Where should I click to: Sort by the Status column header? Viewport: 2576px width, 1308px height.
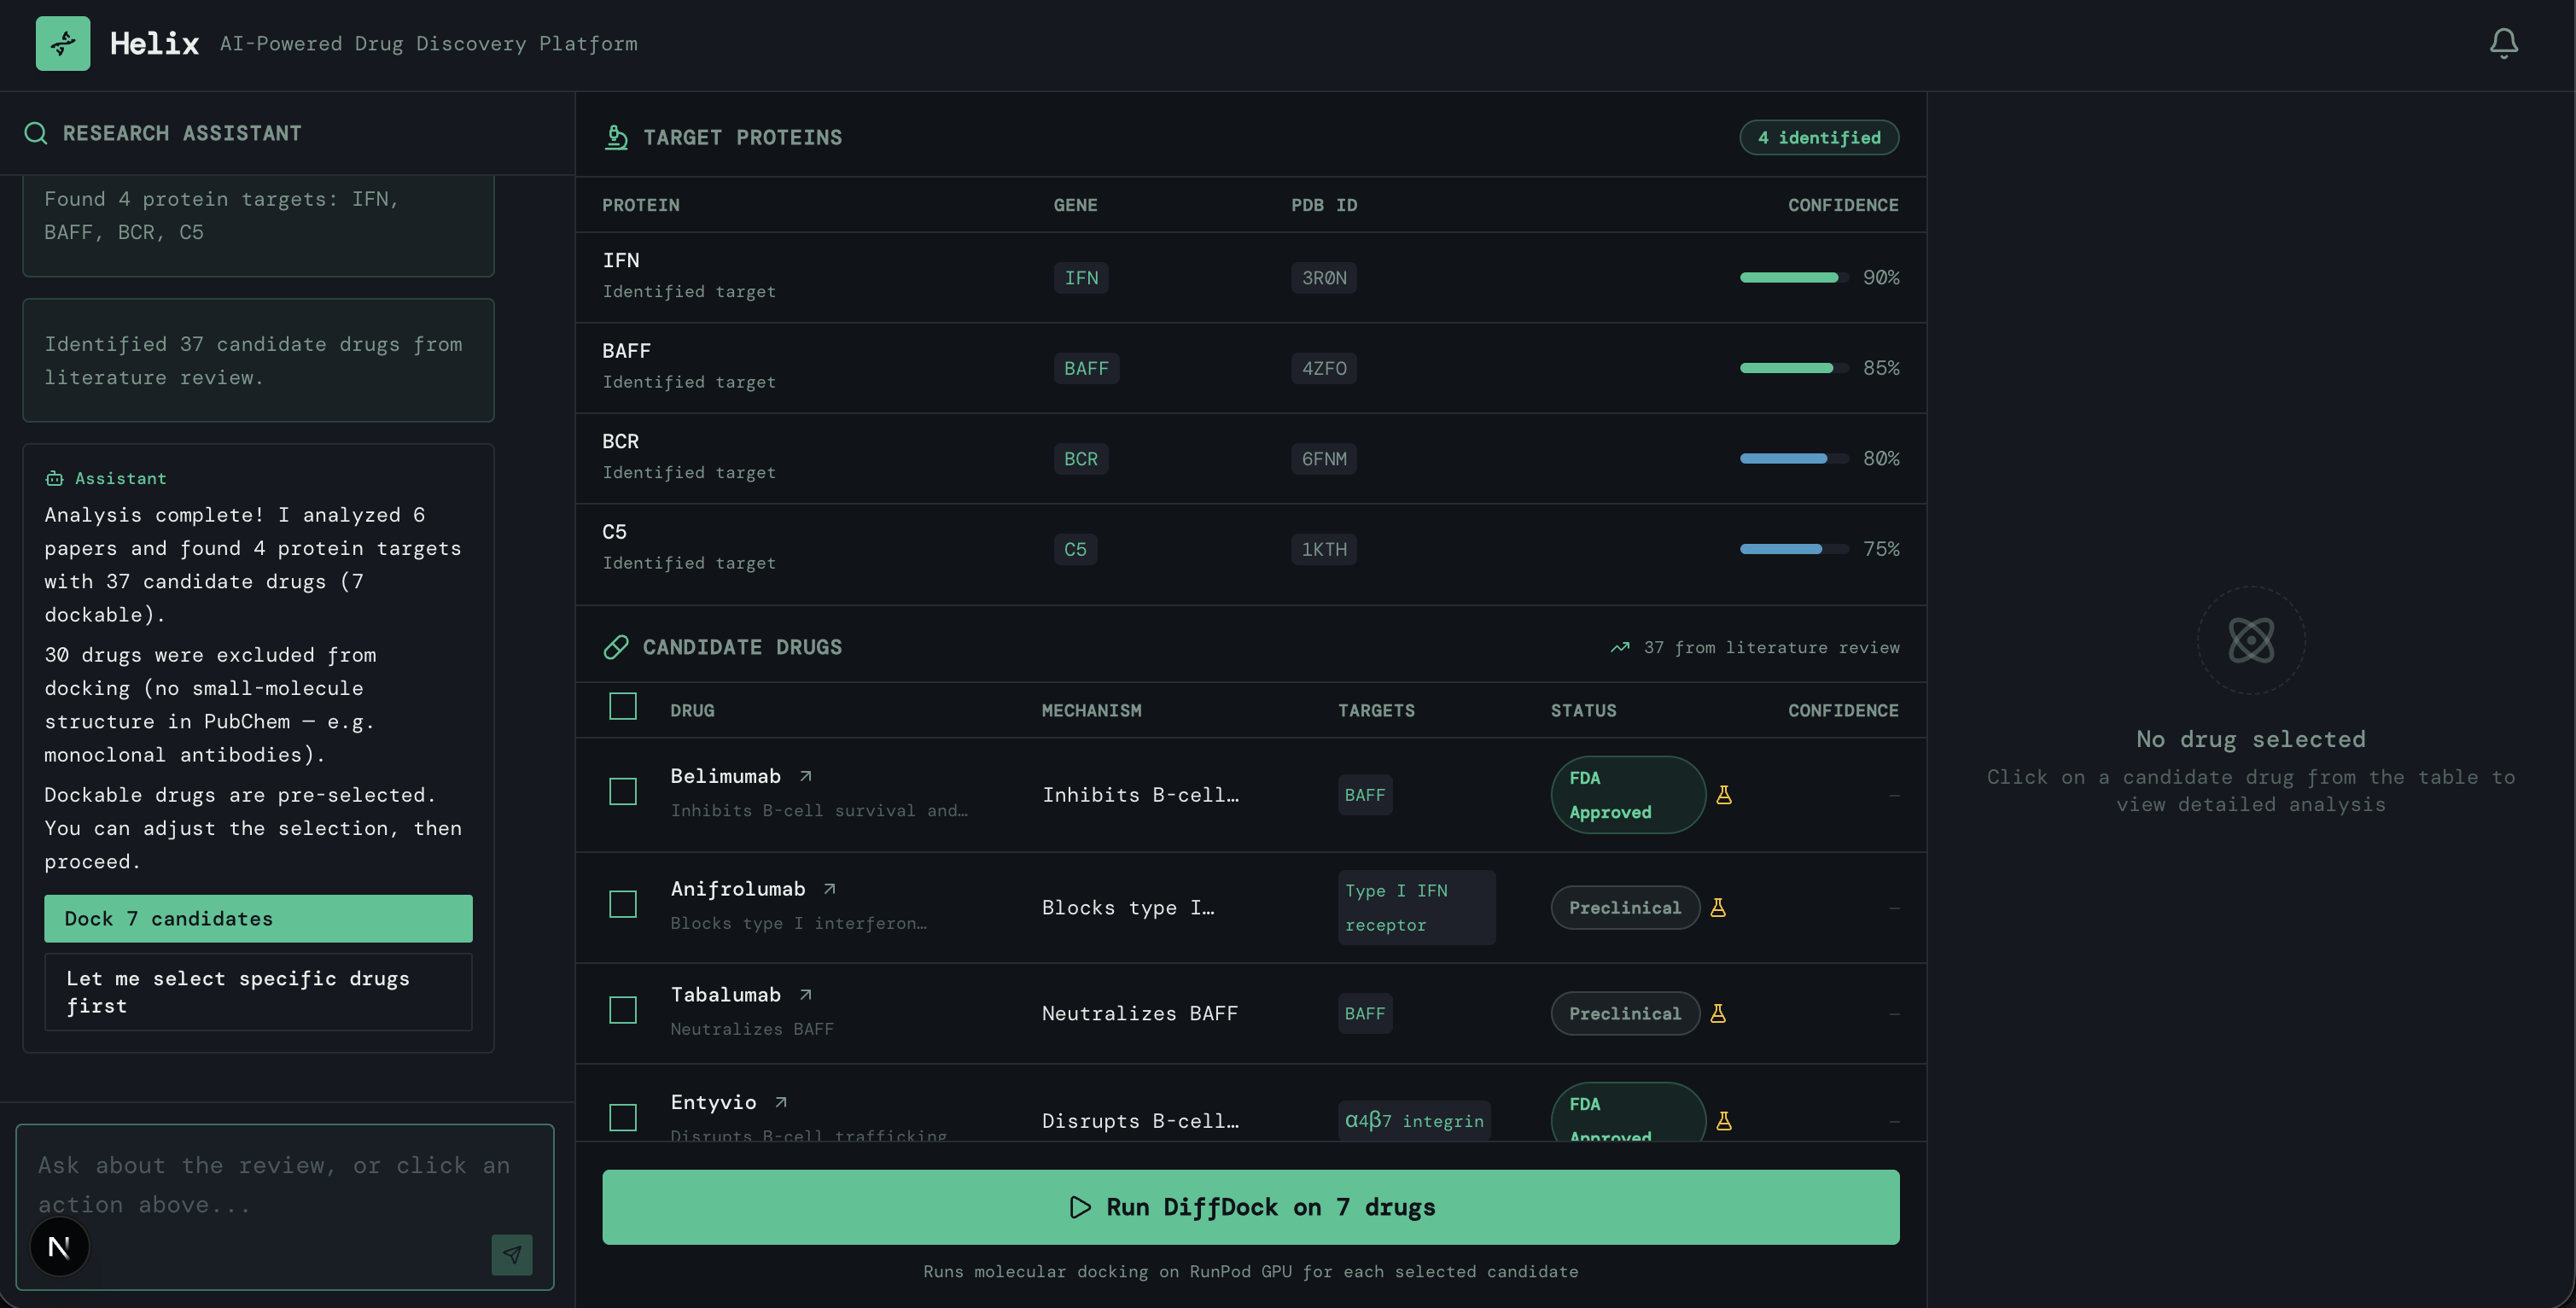tap(1583, 710)
